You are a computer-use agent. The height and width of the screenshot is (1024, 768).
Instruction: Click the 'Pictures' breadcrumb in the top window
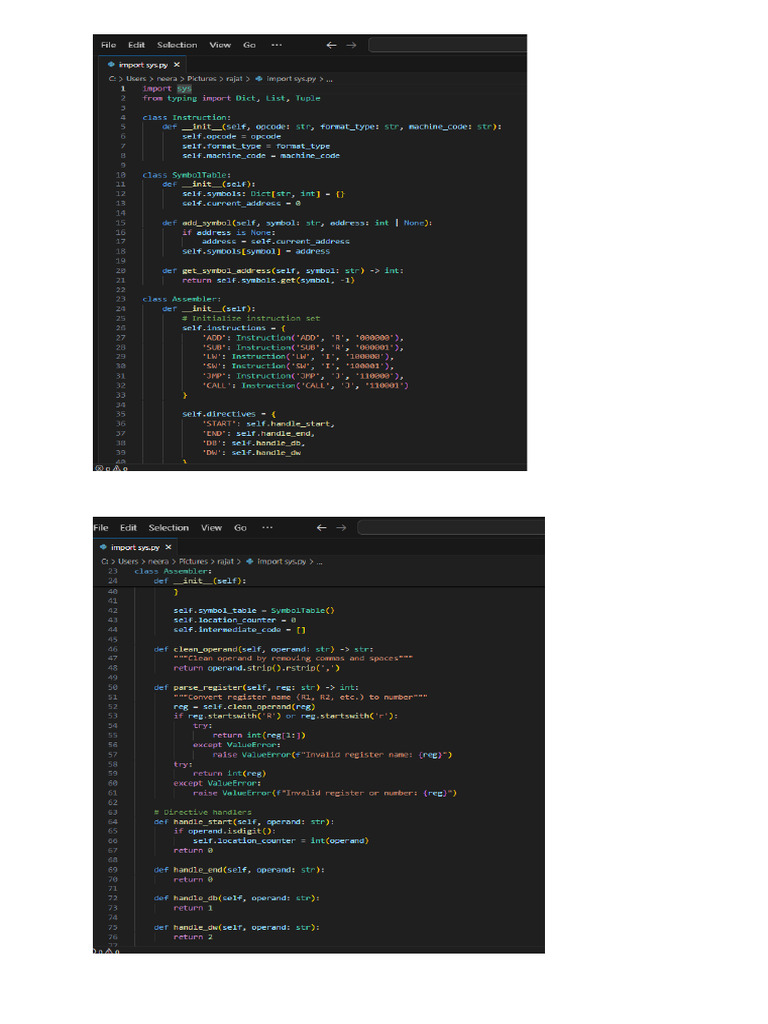[x=201, y=78]
